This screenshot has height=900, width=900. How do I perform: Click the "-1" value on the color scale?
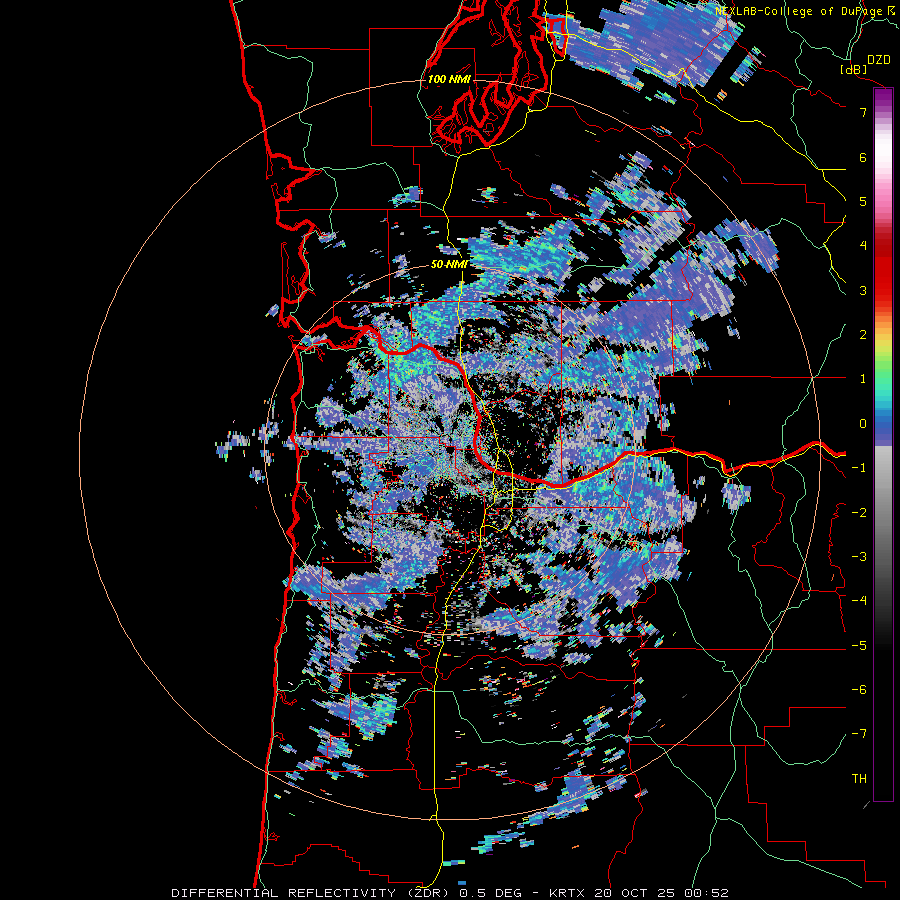click(x=859, y=468)
